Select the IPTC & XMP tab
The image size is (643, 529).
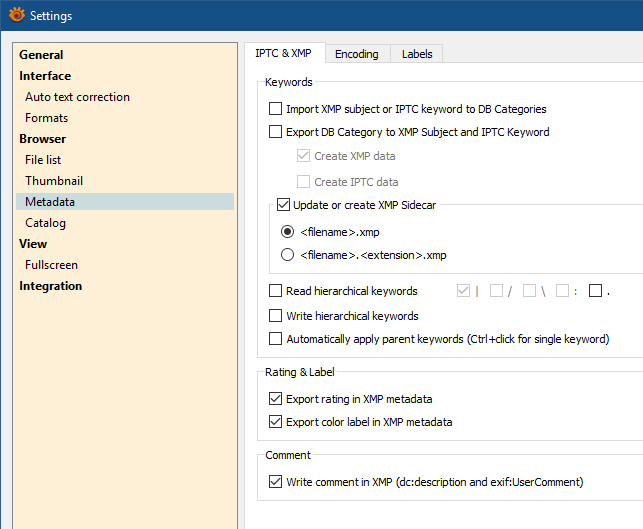282,53
